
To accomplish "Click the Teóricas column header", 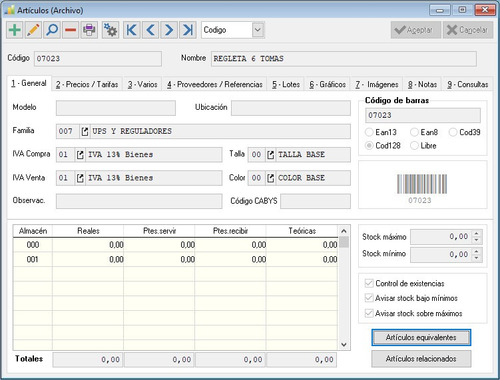I will click(x=302, y=231).
